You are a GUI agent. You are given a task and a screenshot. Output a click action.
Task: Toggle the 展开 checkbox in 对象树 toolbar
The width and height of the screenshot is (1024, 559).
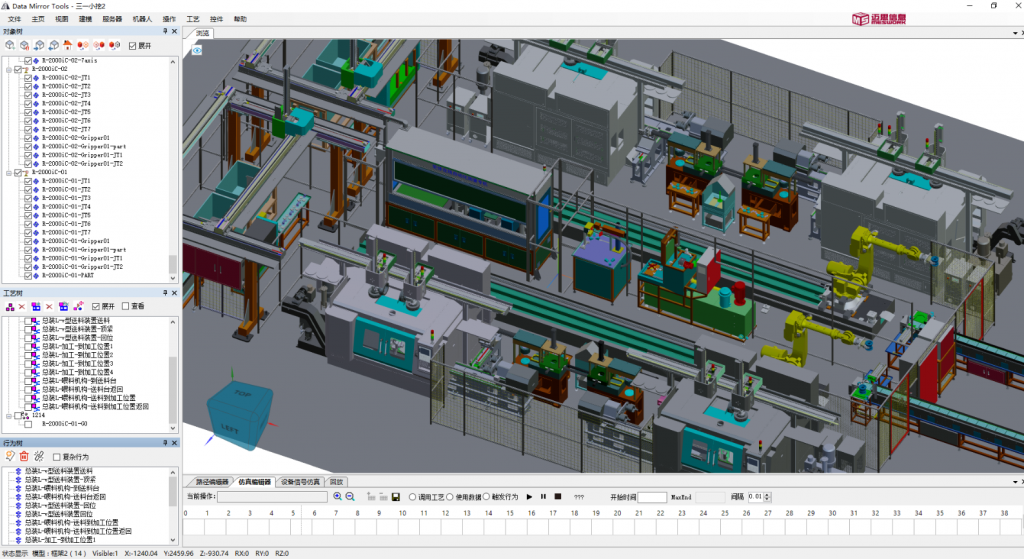[132, 46]
